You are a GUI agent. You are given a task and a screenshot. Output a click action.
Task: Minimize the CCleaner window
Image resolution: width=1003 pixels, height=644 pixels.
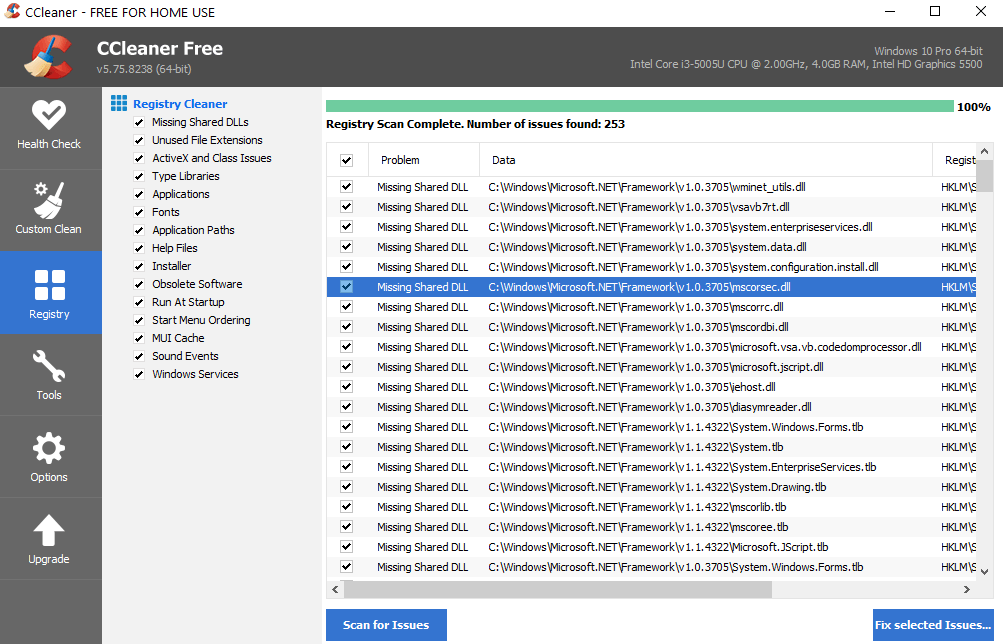coord(889,12)
